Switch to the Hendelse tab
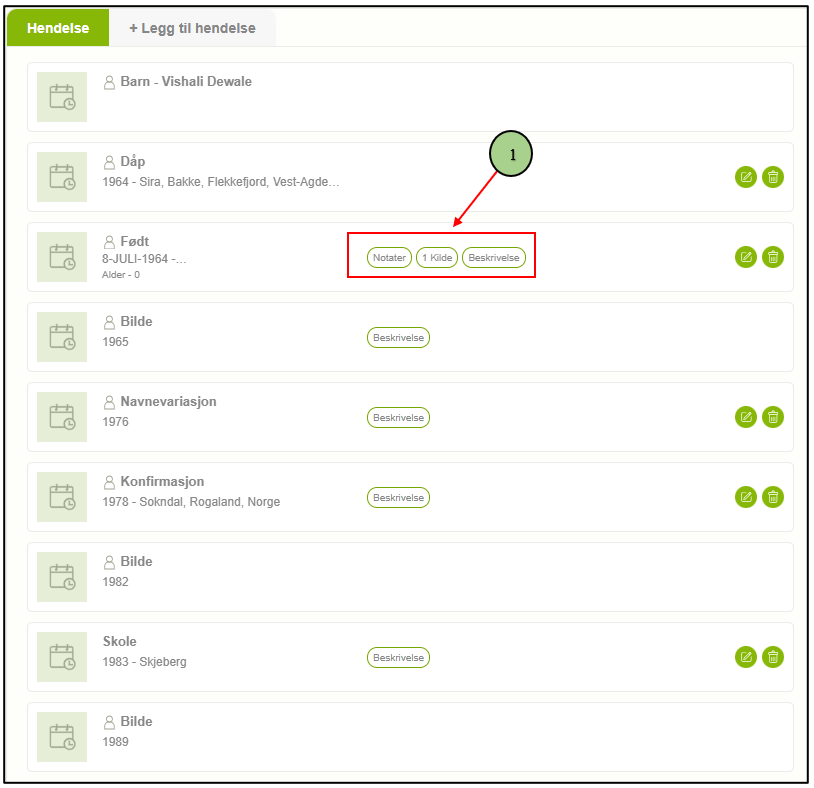This screenshot has width=814, height=788. point(58,28)
